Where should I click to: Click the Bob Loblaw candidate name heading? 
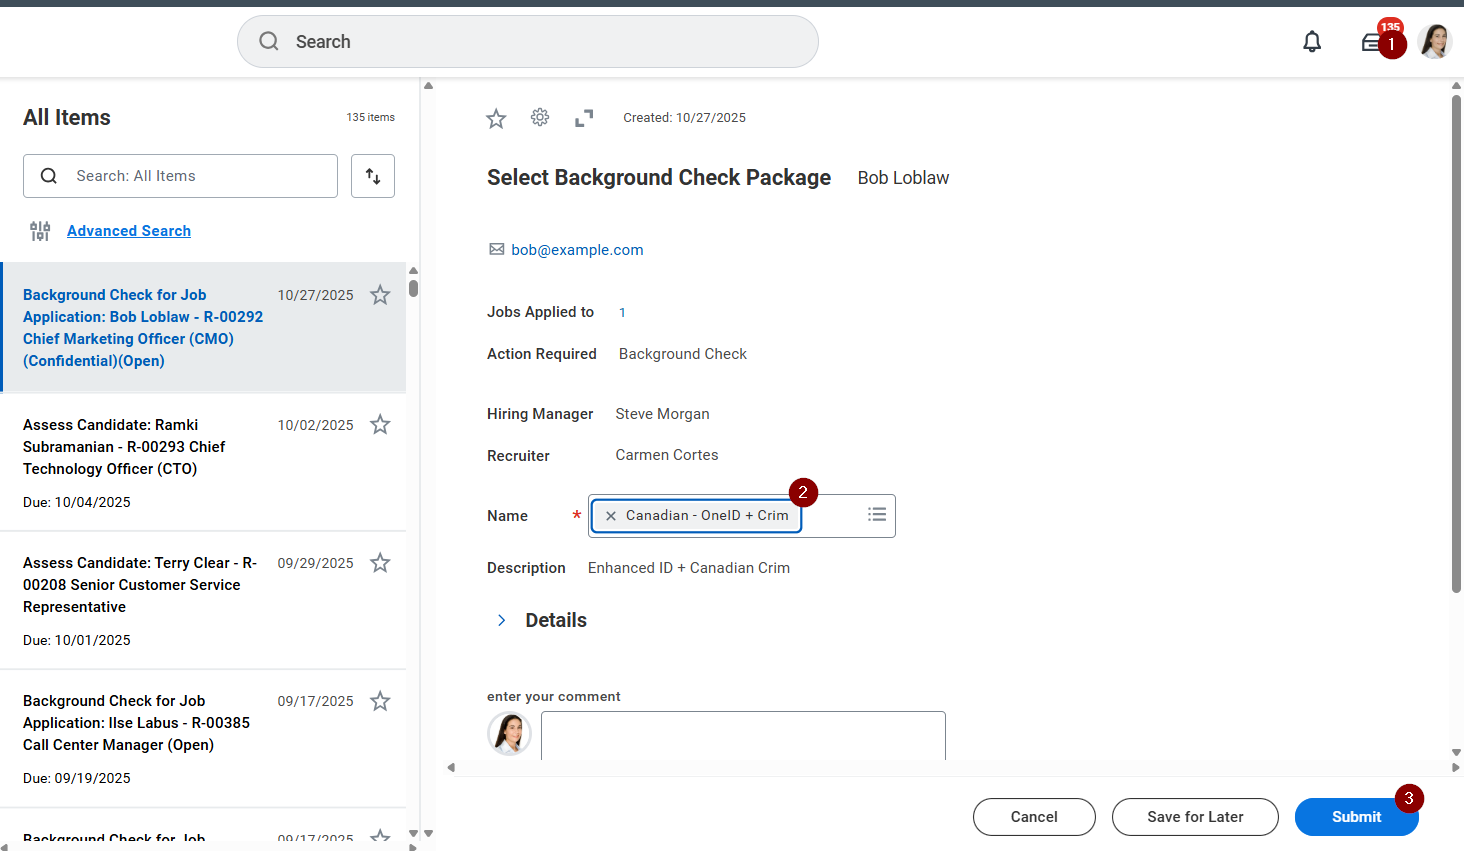tap(903, 178)
